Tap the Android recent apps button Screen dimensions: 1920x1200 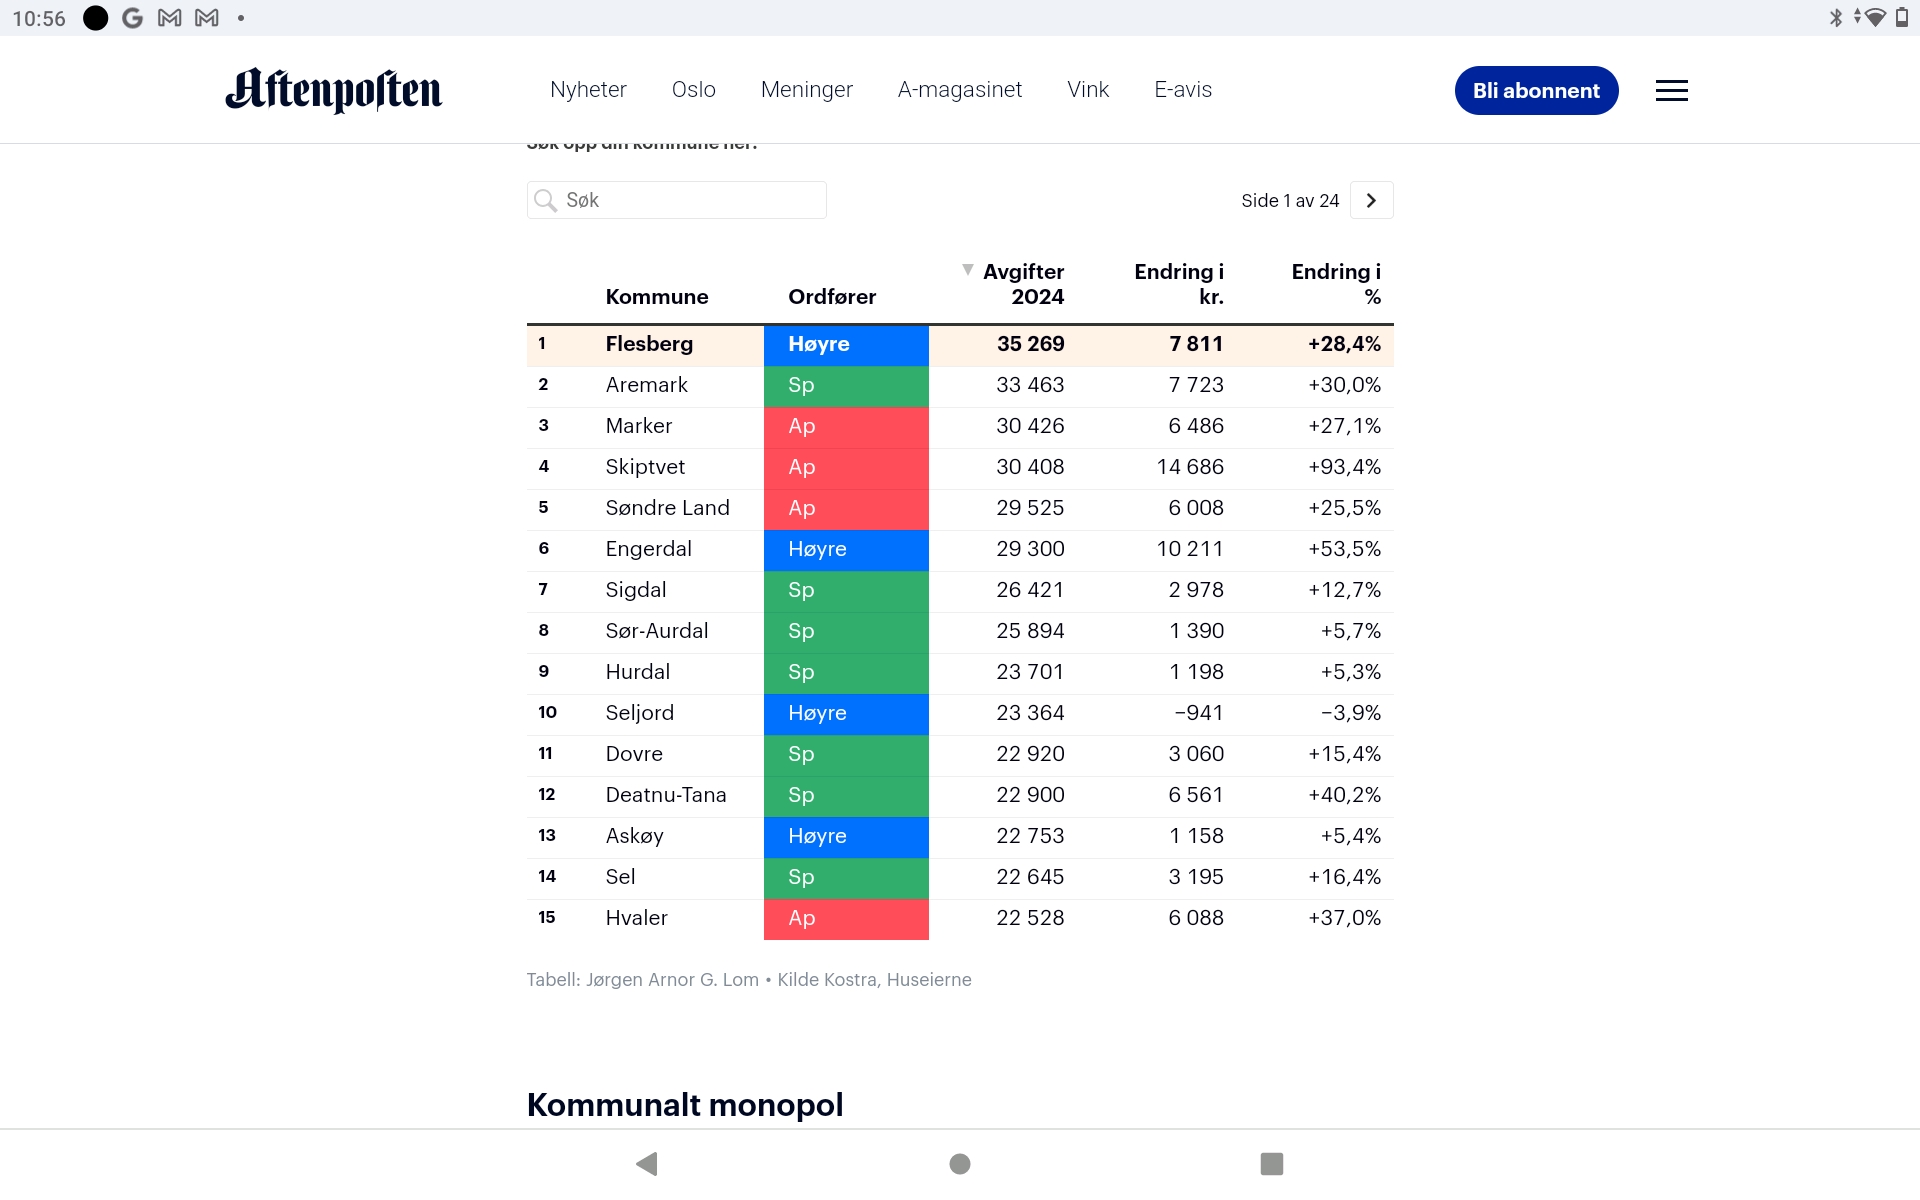[x=1272, y=1163]
